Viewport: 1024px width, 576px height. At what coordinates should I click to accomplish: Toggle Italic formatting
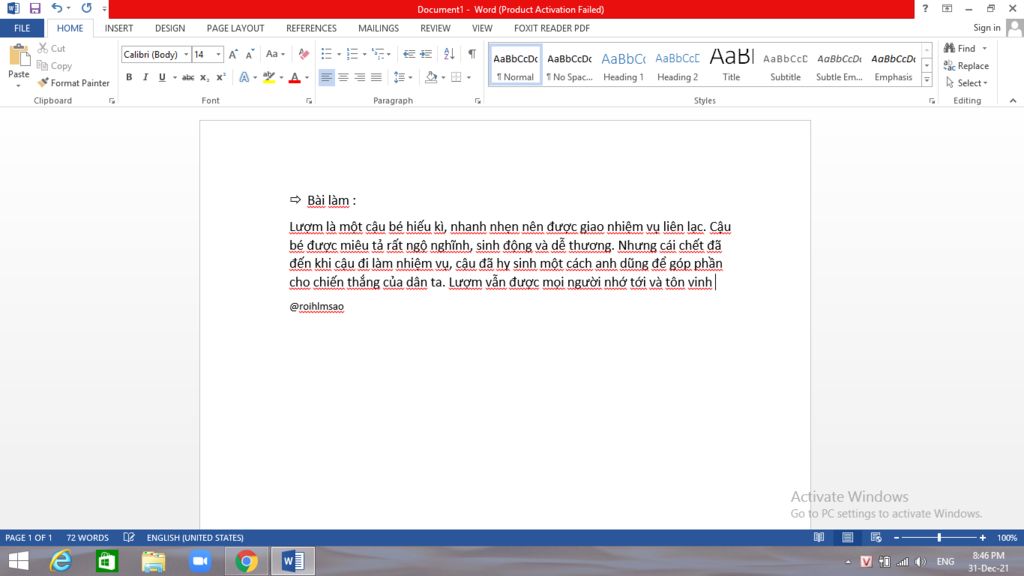pyautogui.click(x=145, y=77)
